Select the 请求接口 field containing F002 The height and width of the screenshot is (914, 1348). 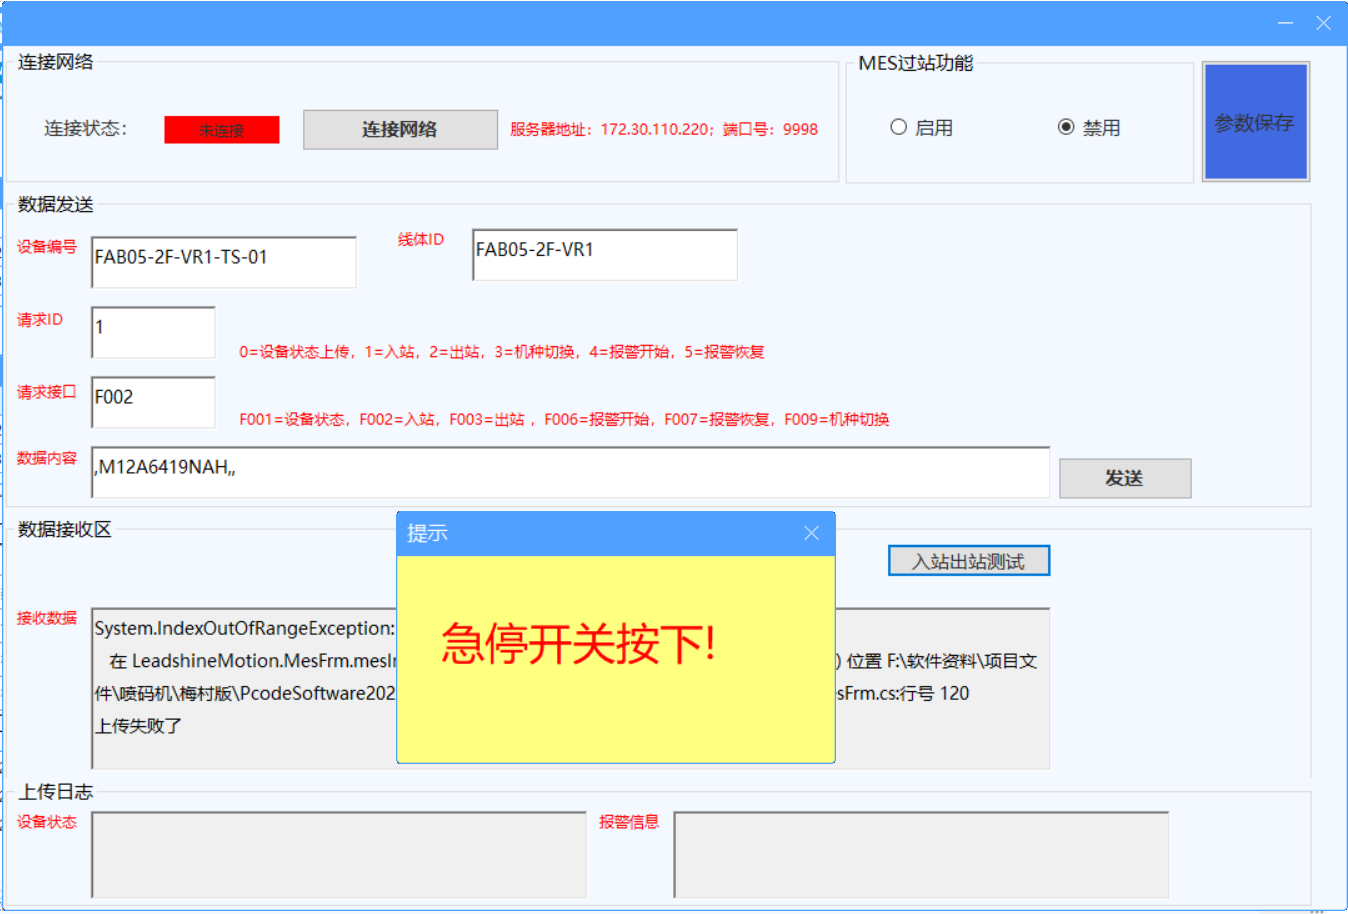[153, 402]
